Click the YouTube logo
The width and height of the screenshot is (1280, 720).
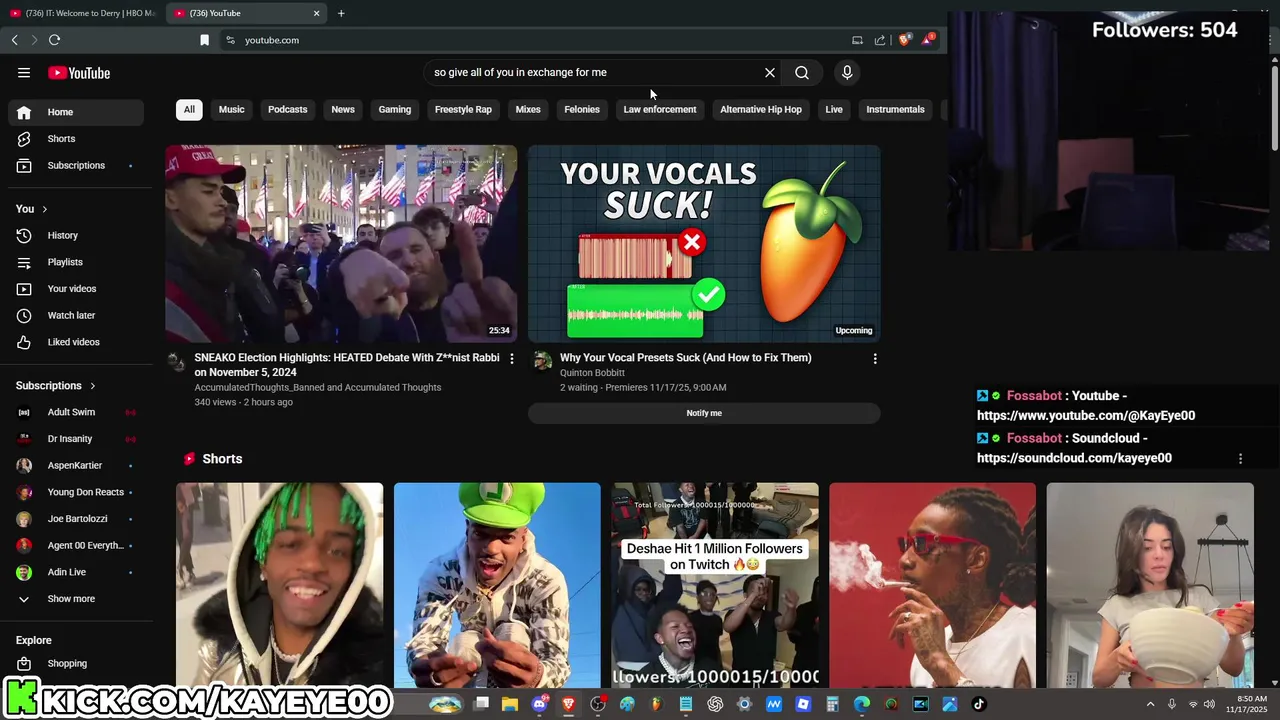click(79, 73)
